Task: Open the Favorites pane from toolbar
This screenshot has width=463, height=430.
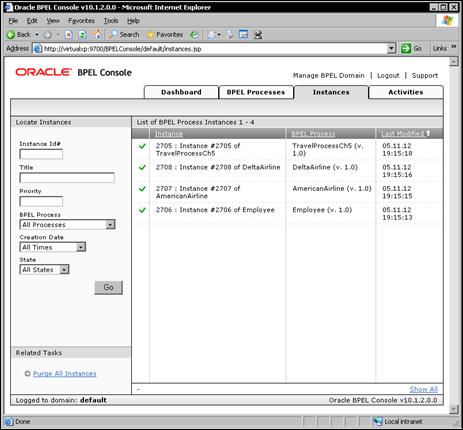Action: pyautogui.click(x=165, y=35)
